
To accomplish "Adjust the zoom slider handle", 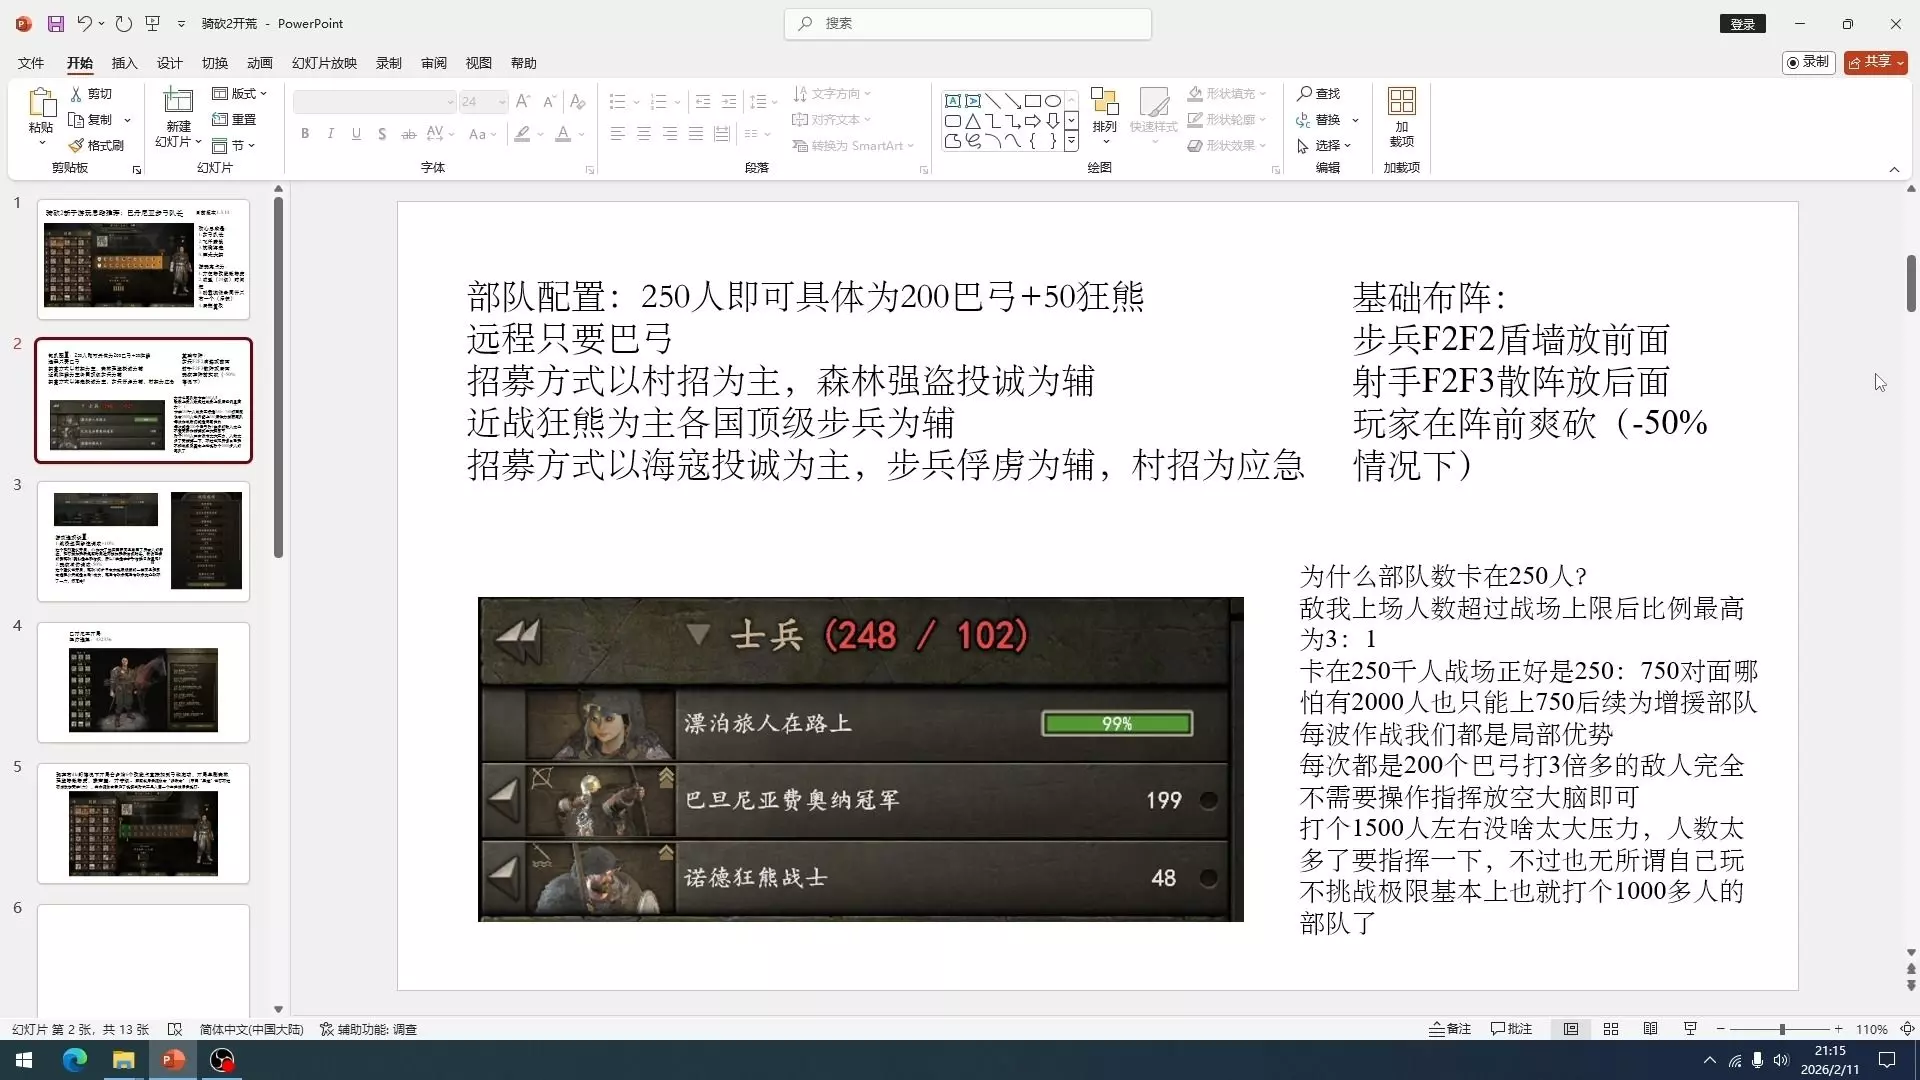I will click(1782, 1029).
